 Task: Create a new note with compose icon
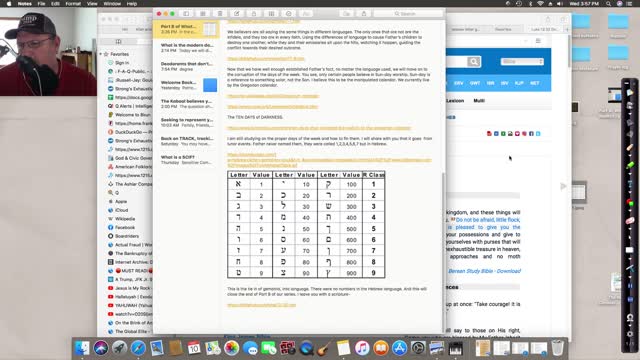click(237, 13)
